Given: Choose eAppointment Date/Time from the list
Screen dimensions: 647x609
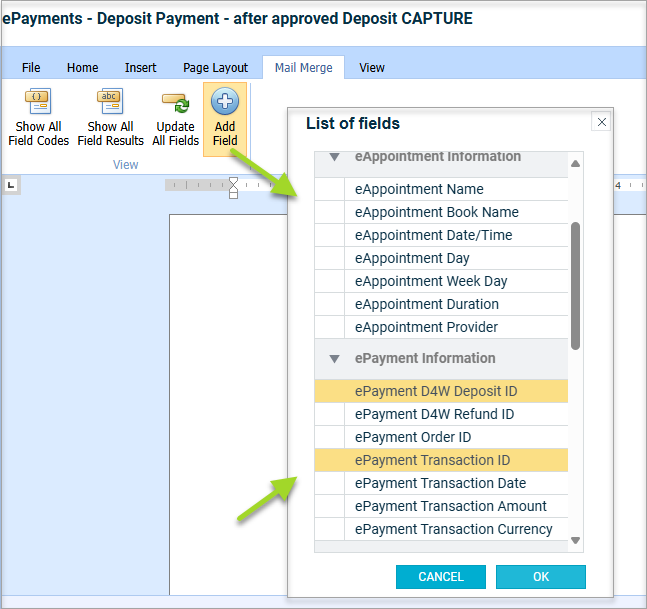Looking at the screenshot, I should tap(433, 235).
